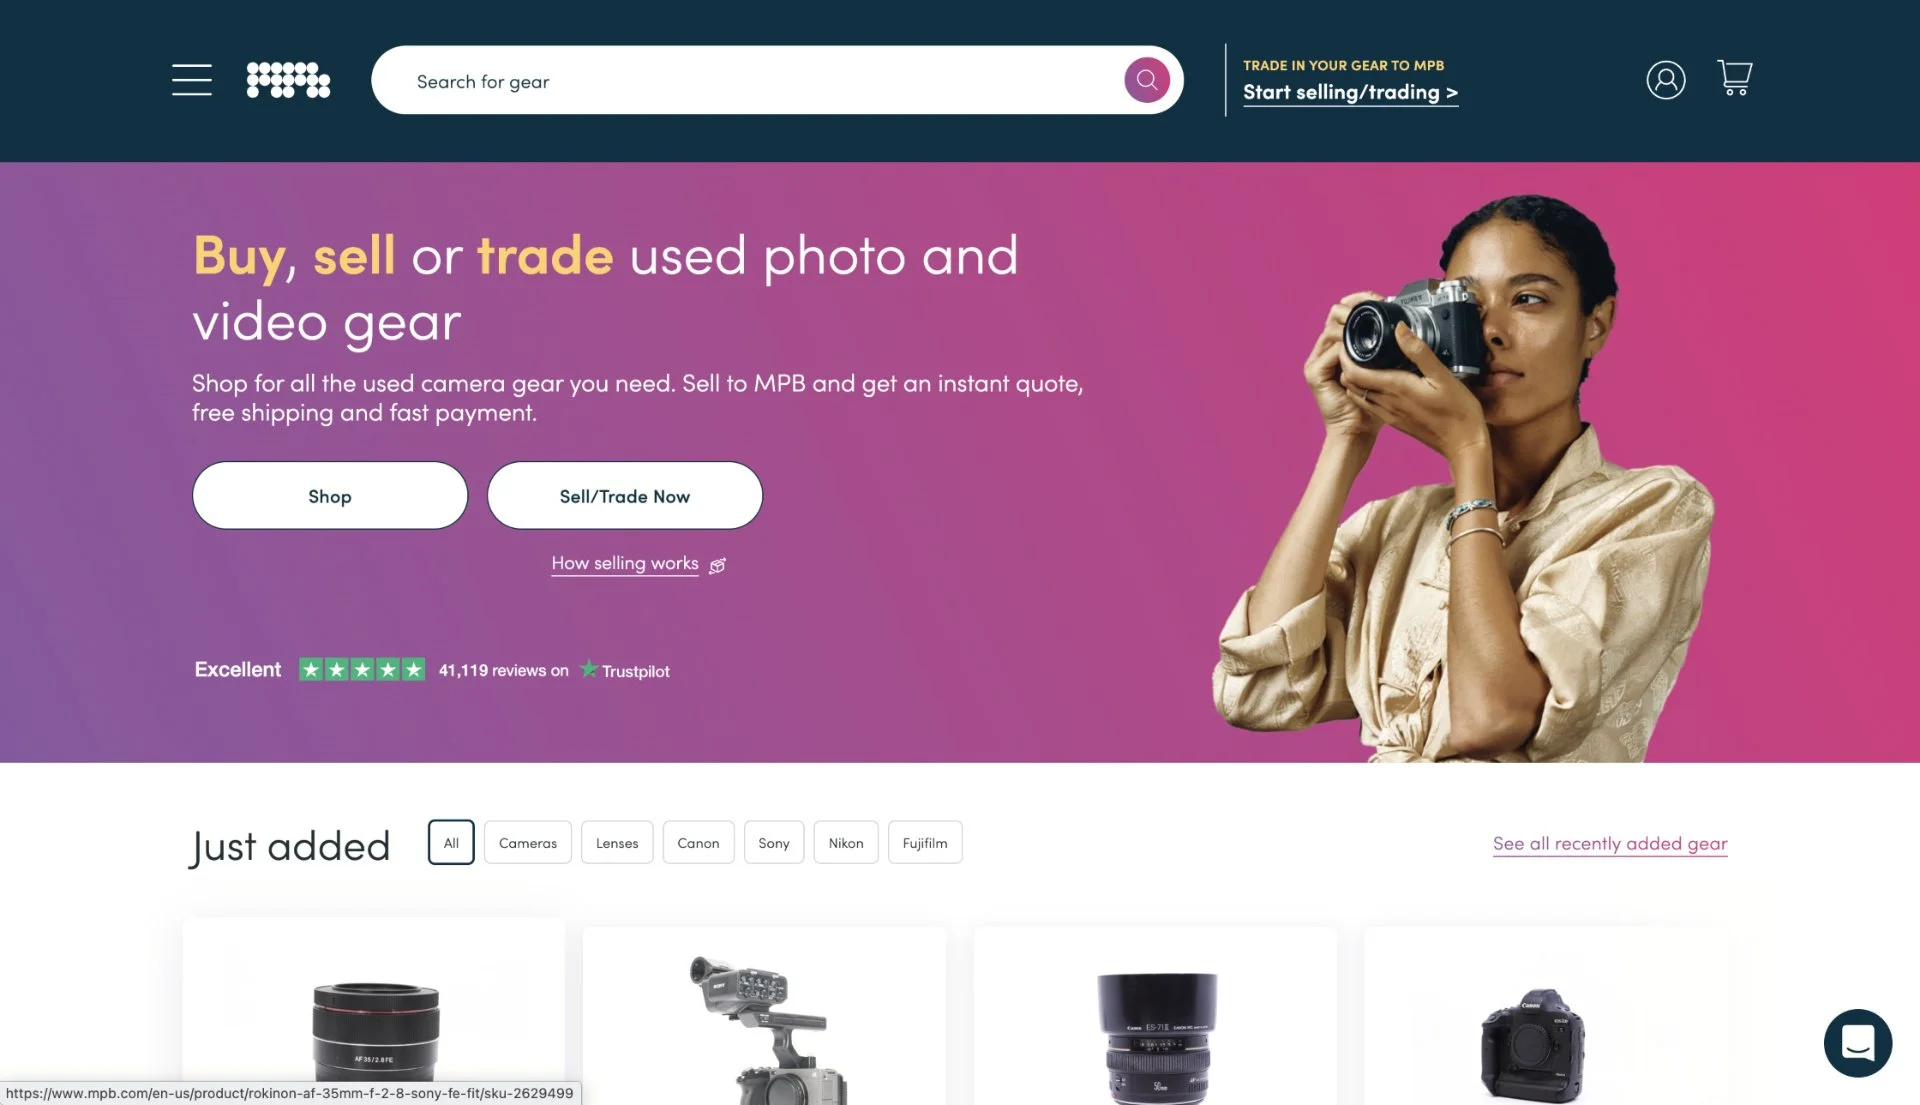Filter Just added by Lenses
Image resolution: width=1920 pixels, height=1105 pixels.
617,843
